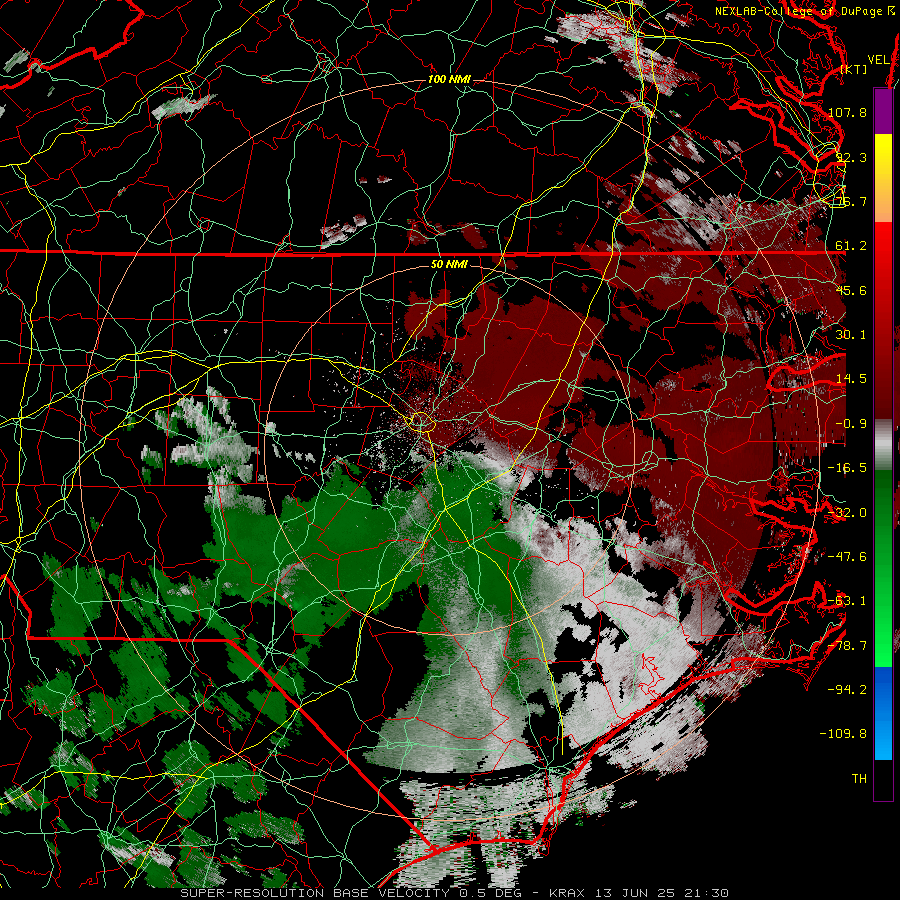
Task: Click the 14.5 value on the velocity scale
Action: point(851,379)
